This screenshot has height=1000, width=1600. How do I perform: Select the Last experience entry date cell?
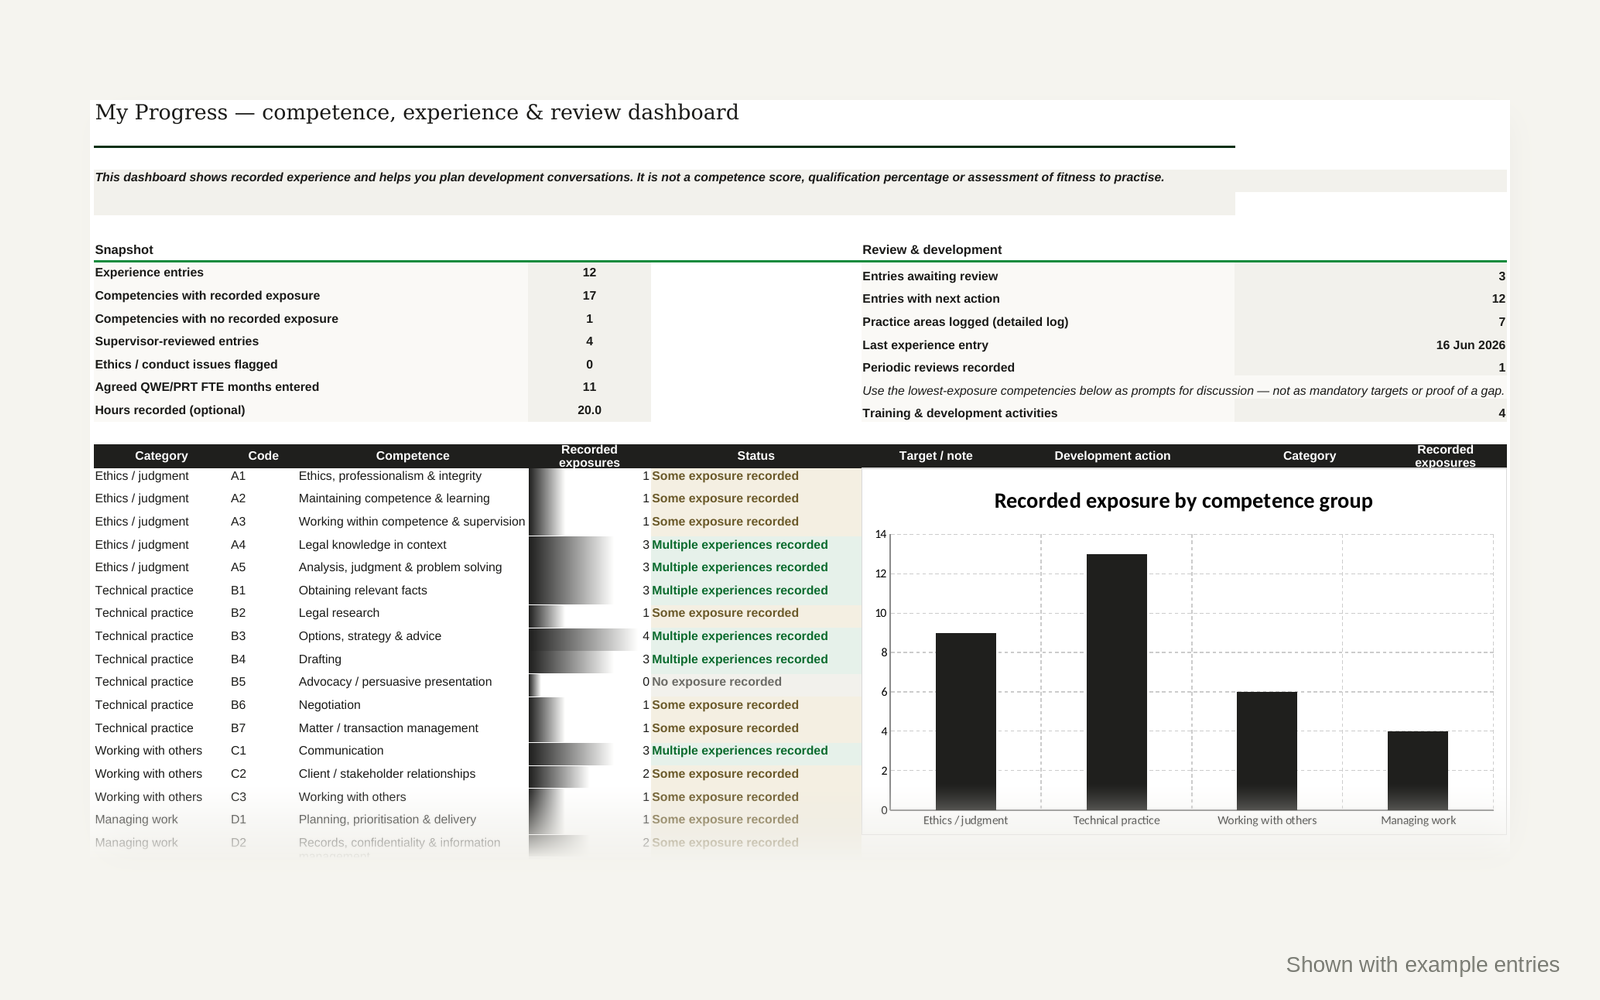tap(1370, 345)
